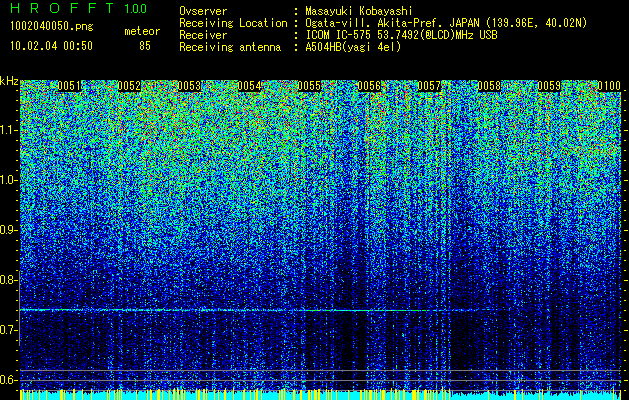629x400 pixels.
Task: Click the HROFFT 1.0.0 title text
Action: [x=78, y=8]
